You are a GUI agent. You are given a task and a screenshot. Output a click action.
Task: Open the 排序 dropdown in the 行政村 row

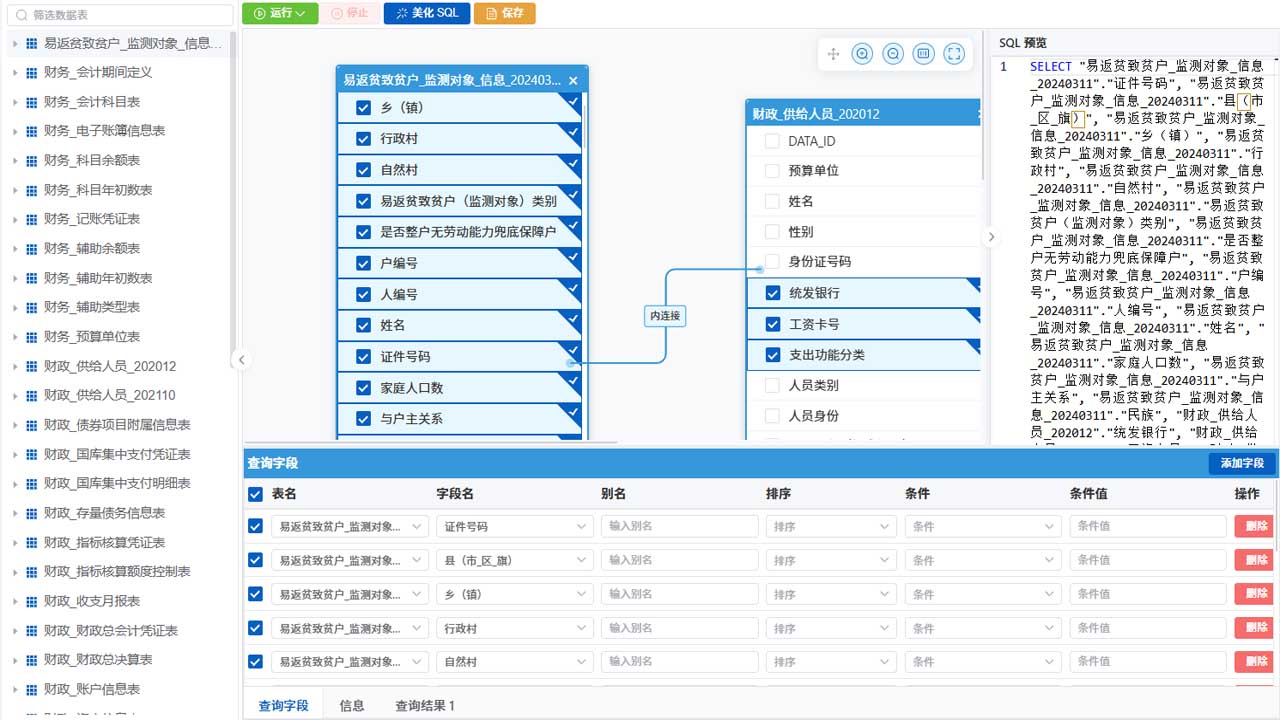(x=831, y=628)
